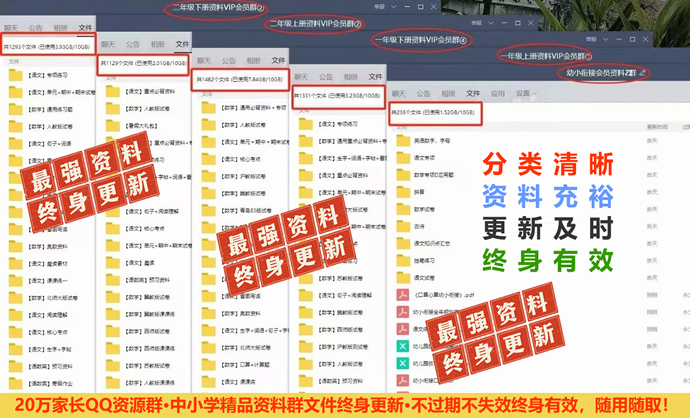The image size is (690, 418).
Task: Select 【语文】生字+字帖 row in 1293-file window
Action: [49, 349]
